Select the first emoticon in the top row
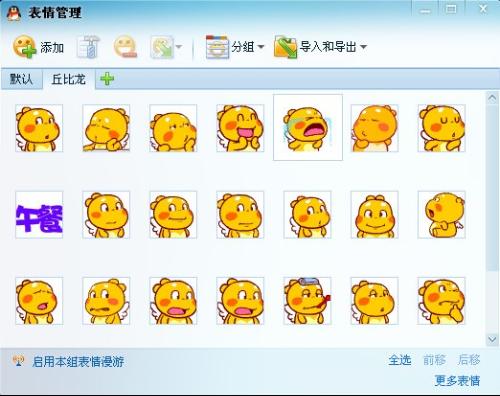This screenshot has width=500, height=396. (39, 128)
